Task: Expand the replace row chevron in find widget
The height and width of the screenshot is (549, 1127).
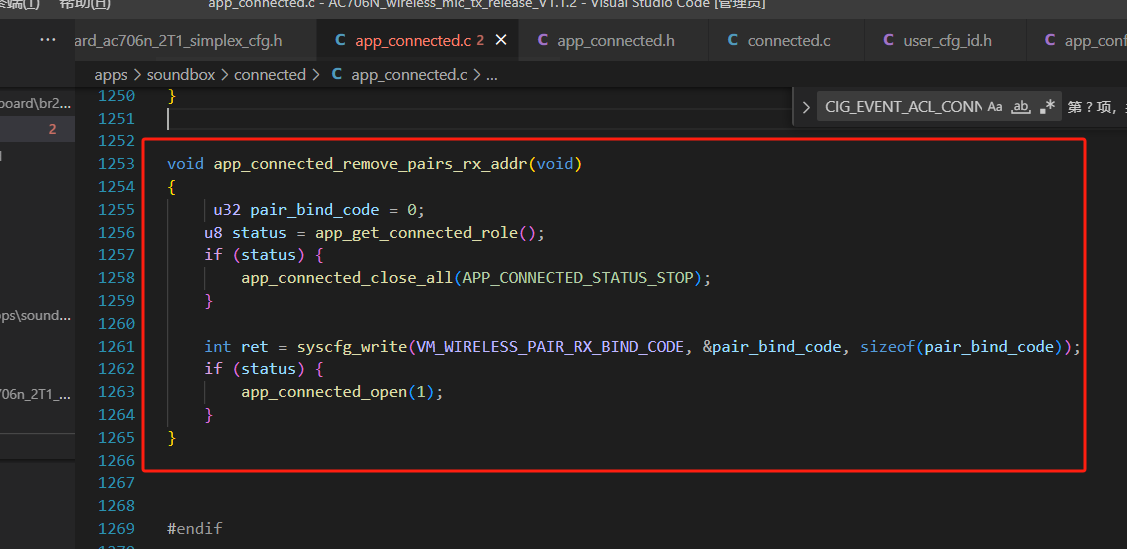Action: tap(806, 108)
